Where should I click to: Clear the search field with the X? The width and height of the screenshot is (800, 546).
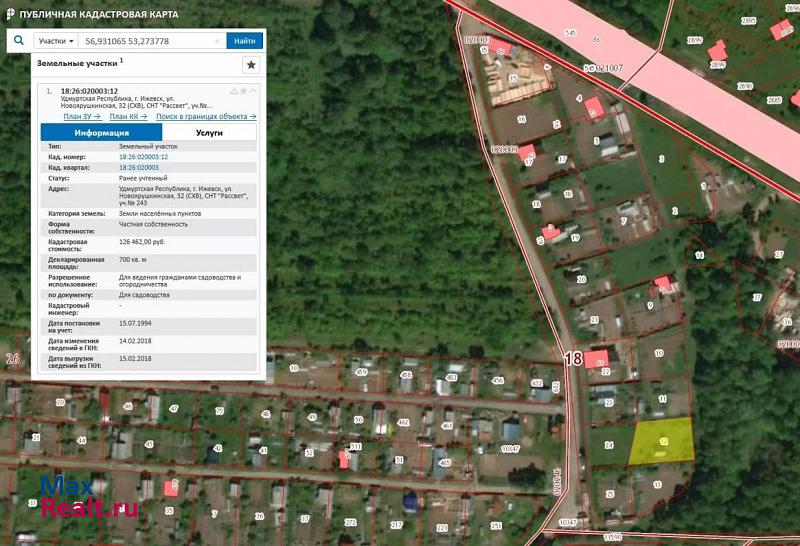[x=217, y=41]
